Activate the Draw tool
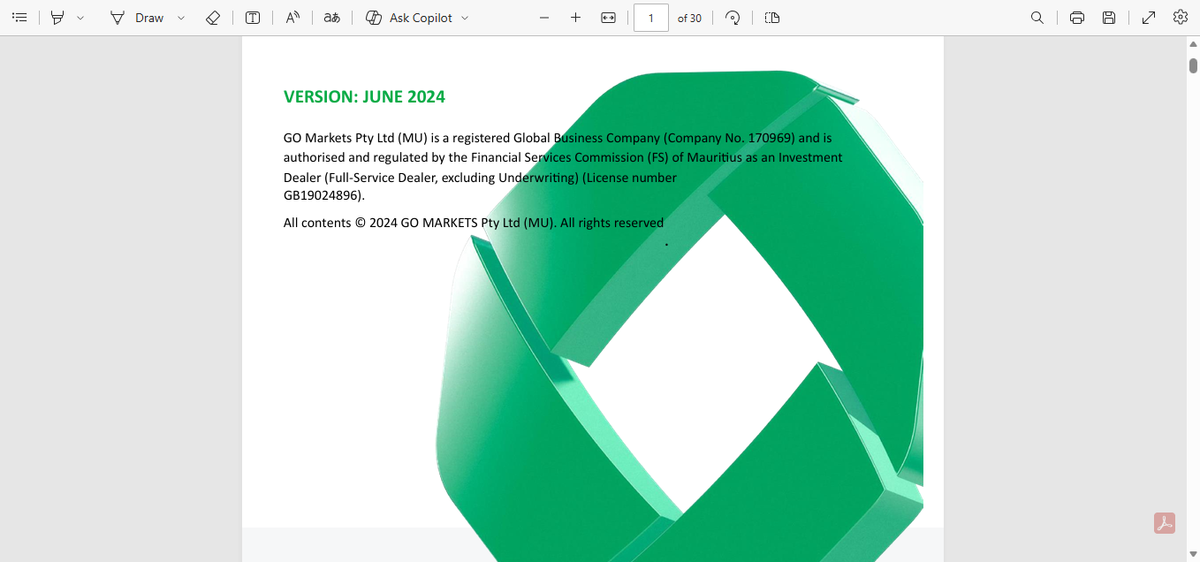Screen dimensions: 1200x562 pos(137,18)
